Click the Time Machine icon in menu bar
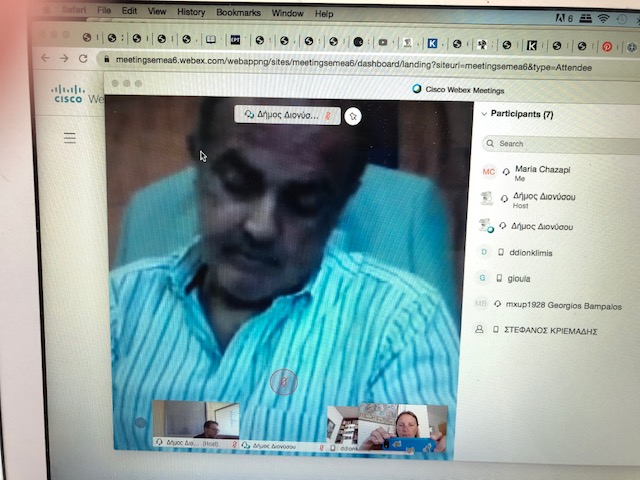 pos(622,19)
